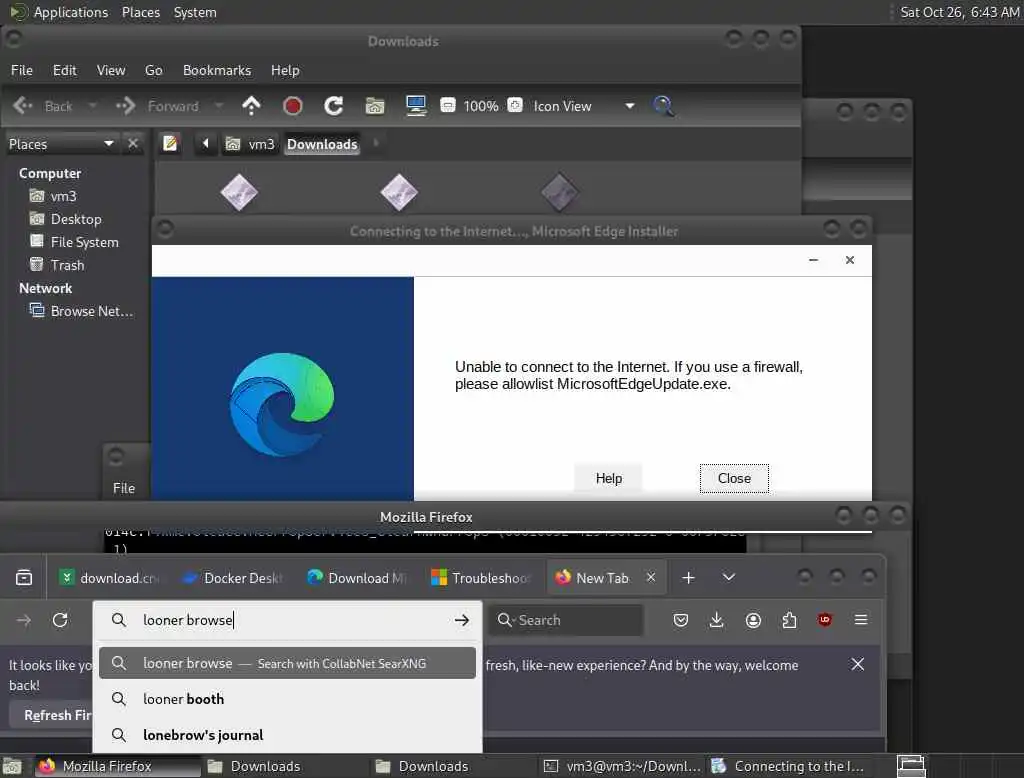The height and width of the screenshot is (778, 1024).
Task: Switch to the Download Microsoft Edge tab
Action: pyautogui.click(x=357, y=577)
